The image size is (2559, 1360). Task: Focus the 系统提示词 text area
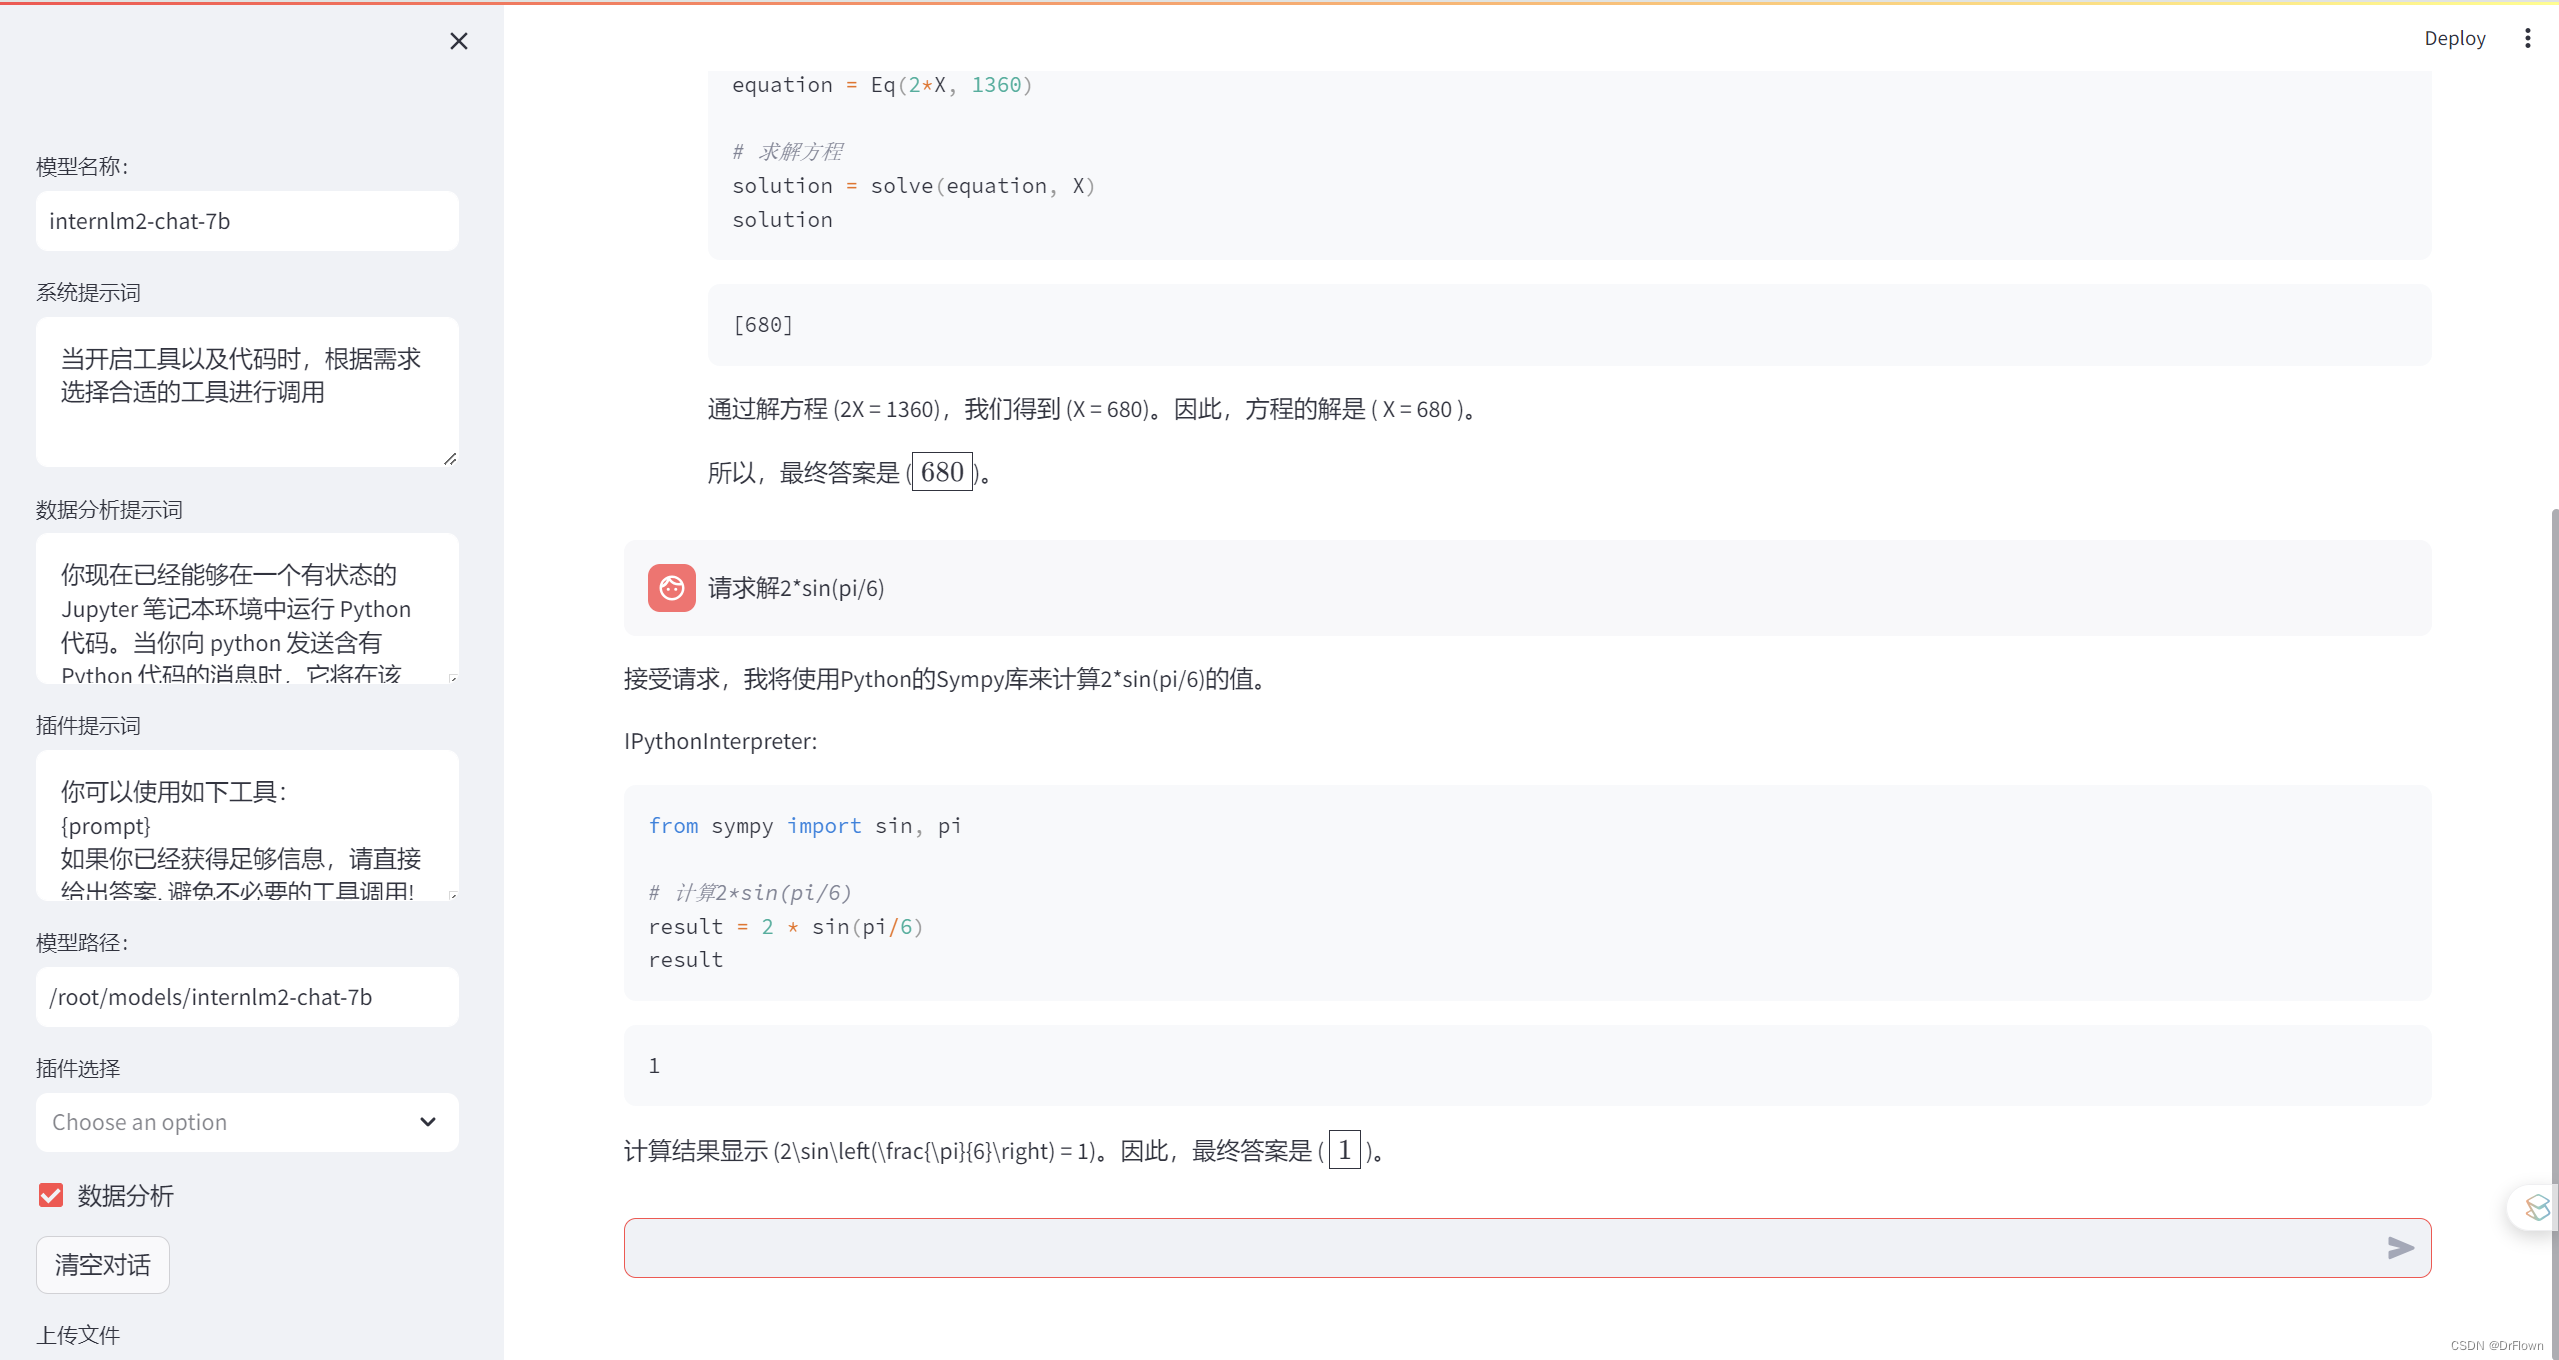(247, 392)
